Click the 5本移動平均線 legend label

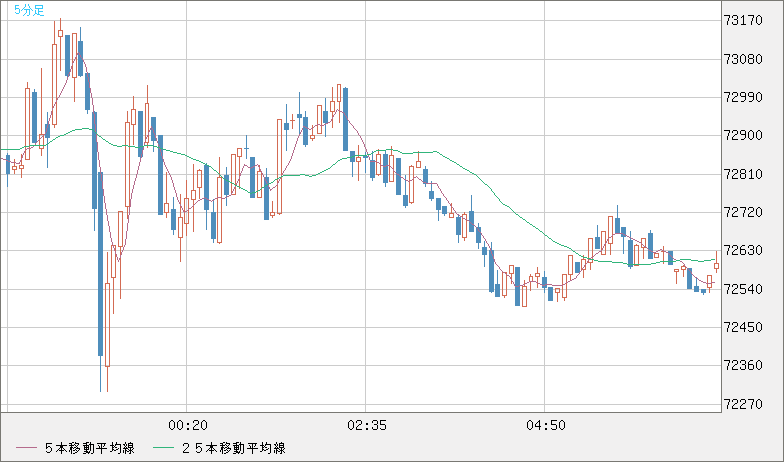(90, 448)
